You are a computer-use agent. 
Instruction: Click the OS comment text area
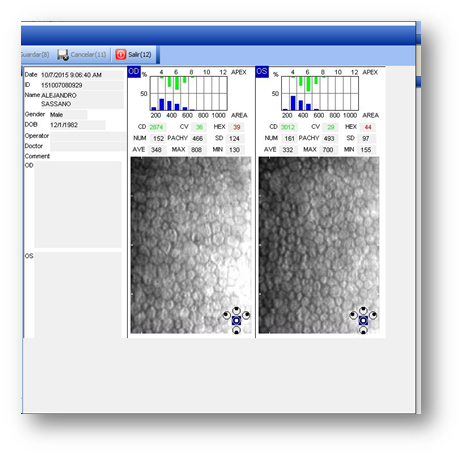pyautogui.click(x=78, y=295)
